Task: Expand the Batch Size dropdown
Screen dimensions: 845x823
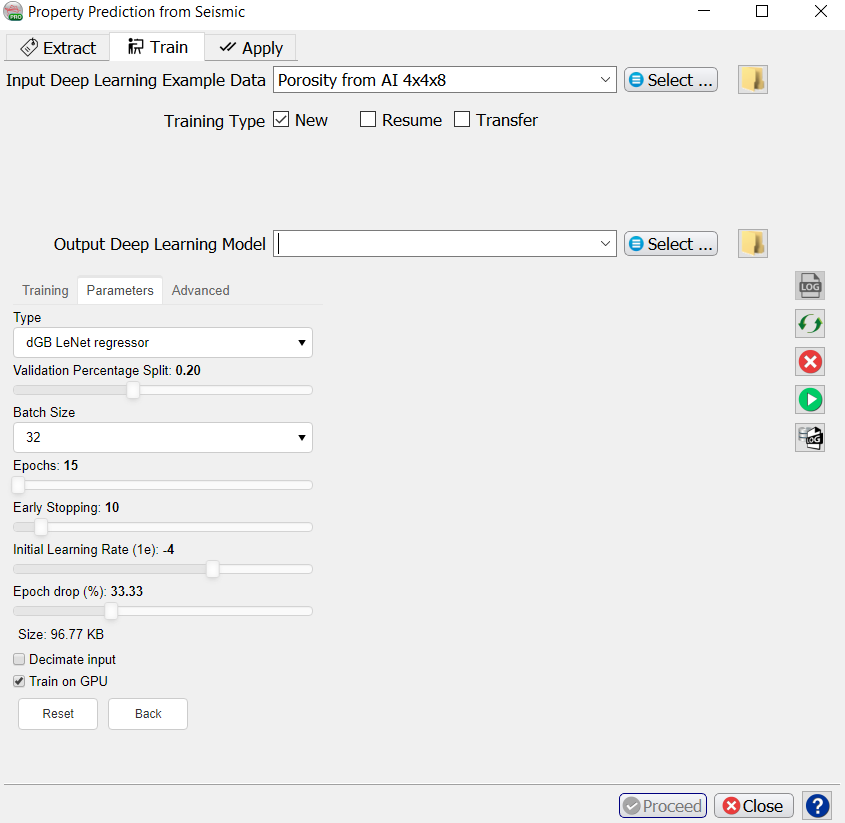Action: [163, 438]
